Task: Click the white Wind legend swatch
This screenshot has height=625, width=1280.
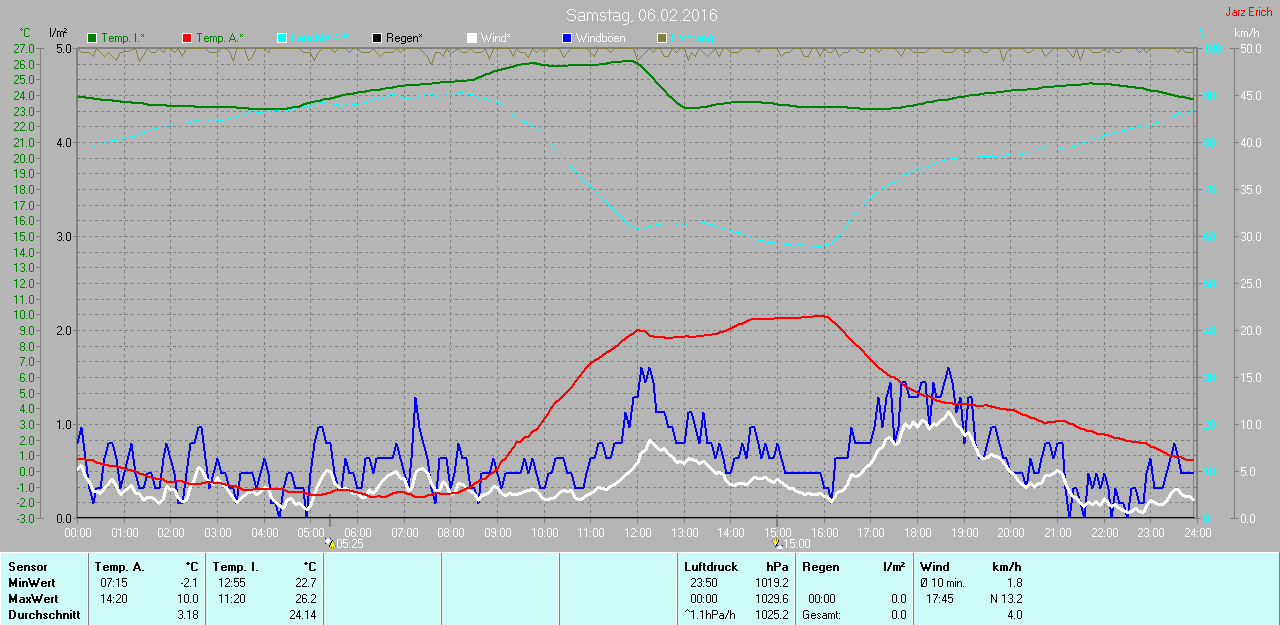Action: (472, 38)
